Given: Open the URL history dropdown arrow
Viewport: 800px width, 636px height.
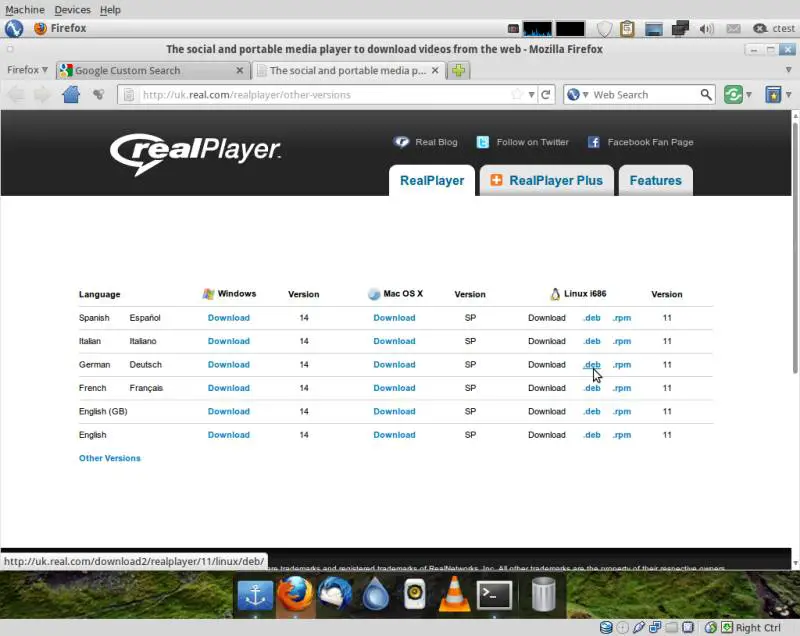Looking at the screenshot, I should 532,94.
